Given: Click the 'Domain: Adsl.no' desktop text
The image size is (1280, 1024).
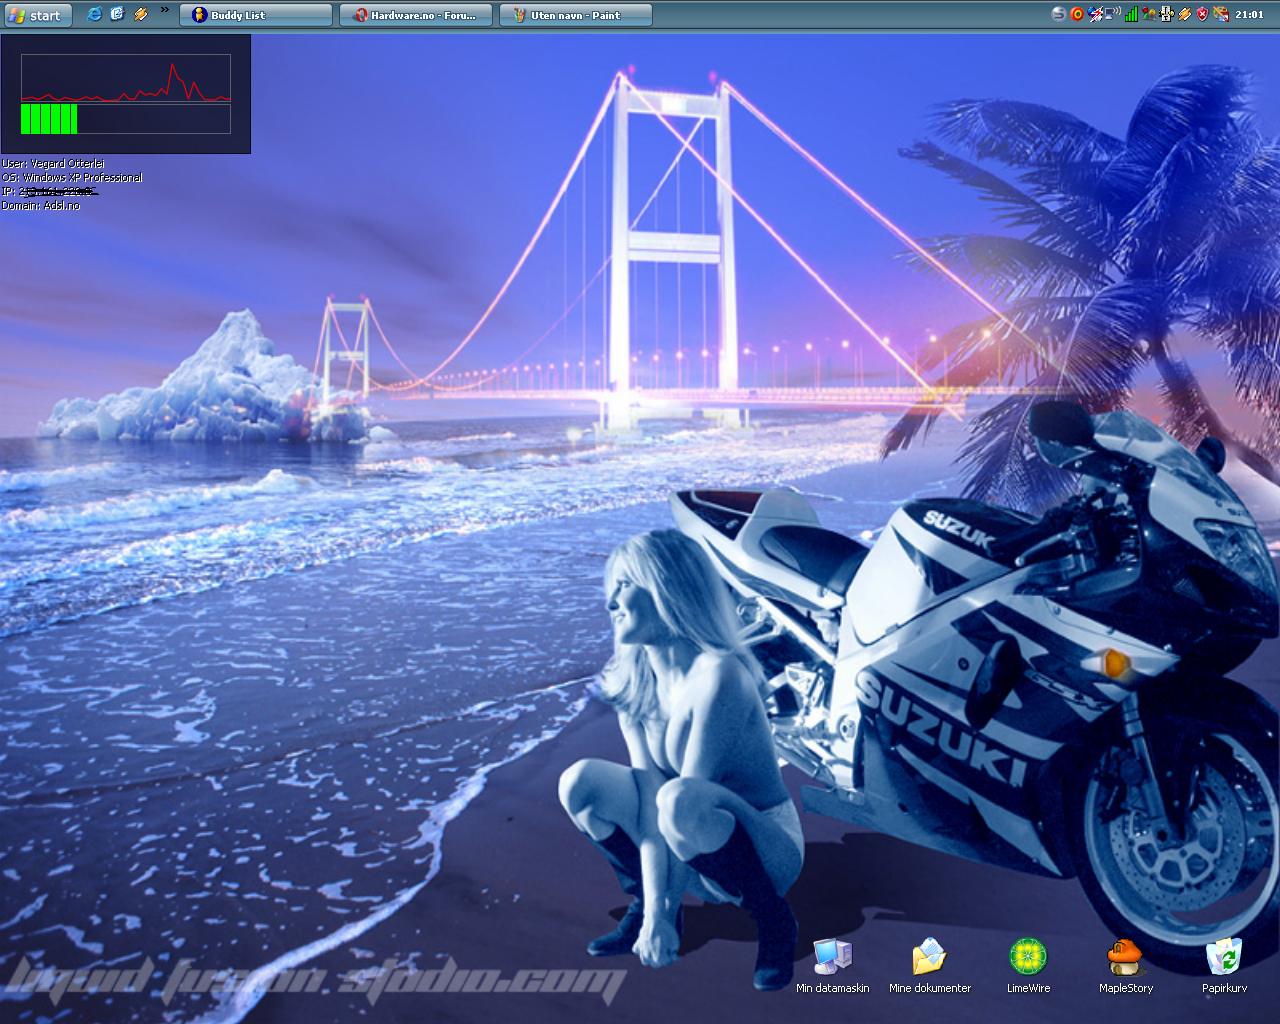Looking at the screenshot, I should [x=41, y=205].
